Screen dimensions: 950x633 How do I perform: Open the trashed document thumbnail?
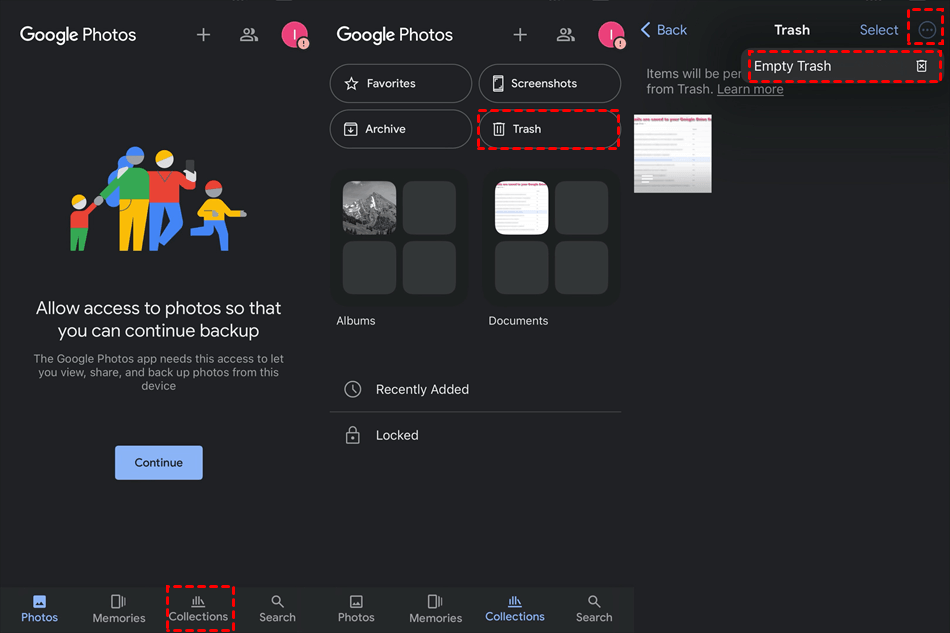click(x=673, y=154)
